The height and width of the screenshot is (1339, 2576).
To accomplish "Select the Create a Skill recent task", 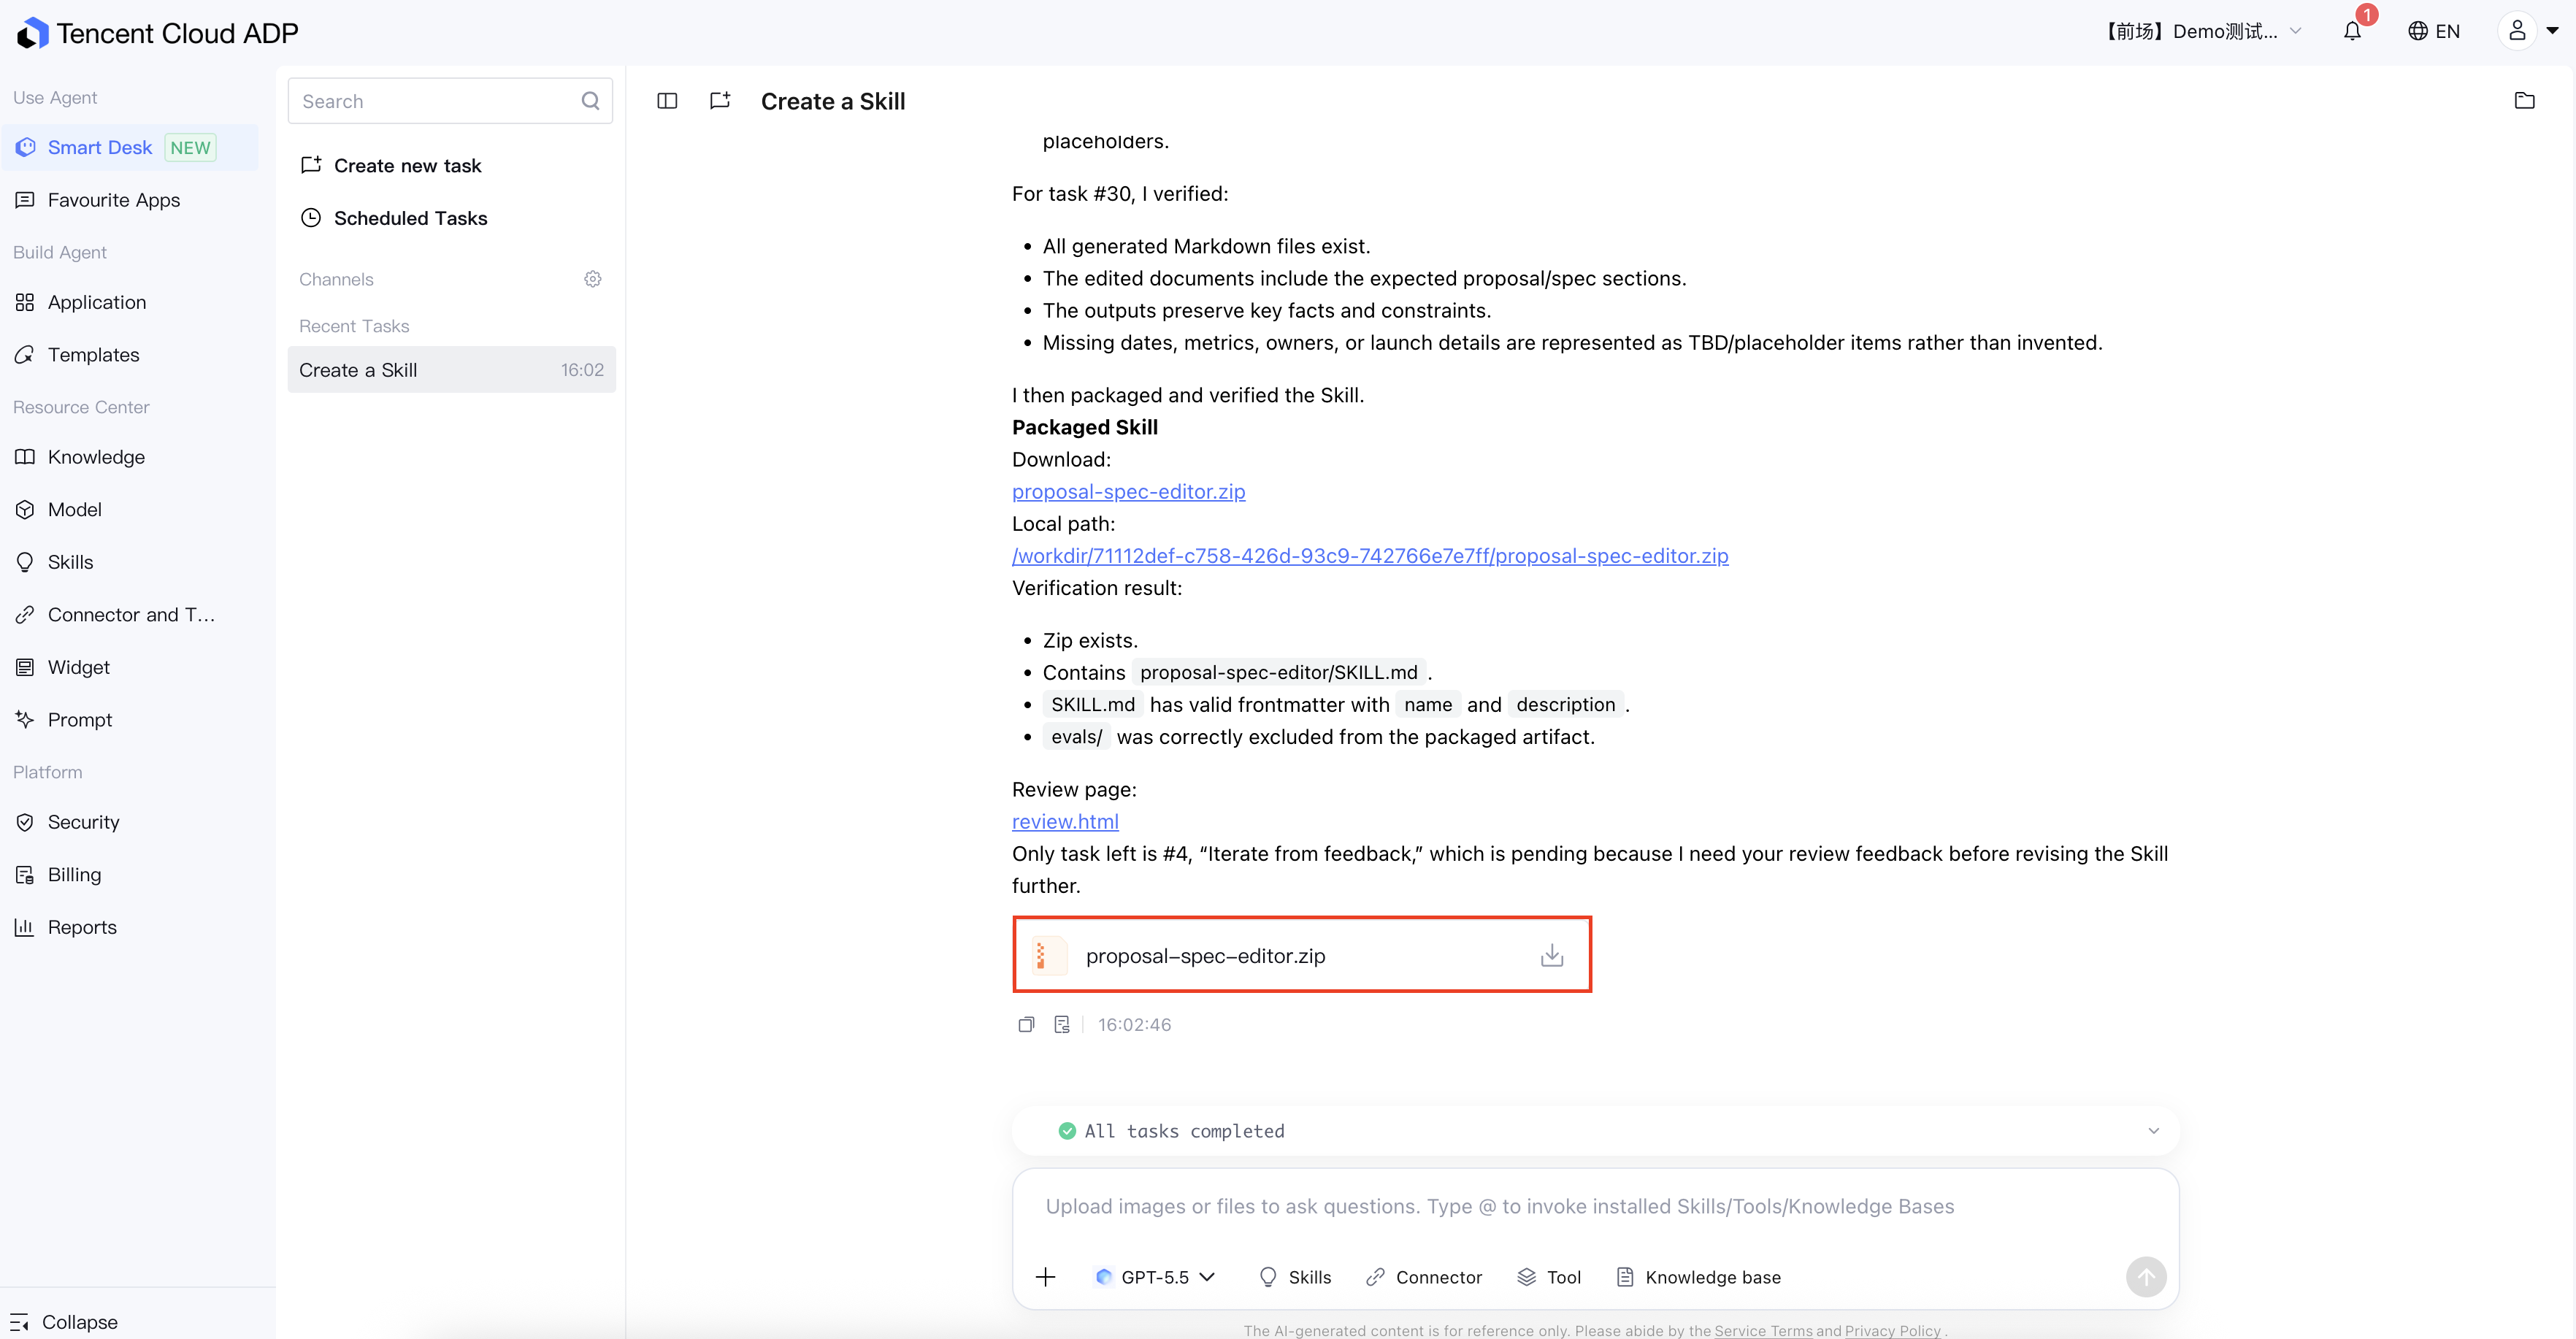I will tap(451, 370).
